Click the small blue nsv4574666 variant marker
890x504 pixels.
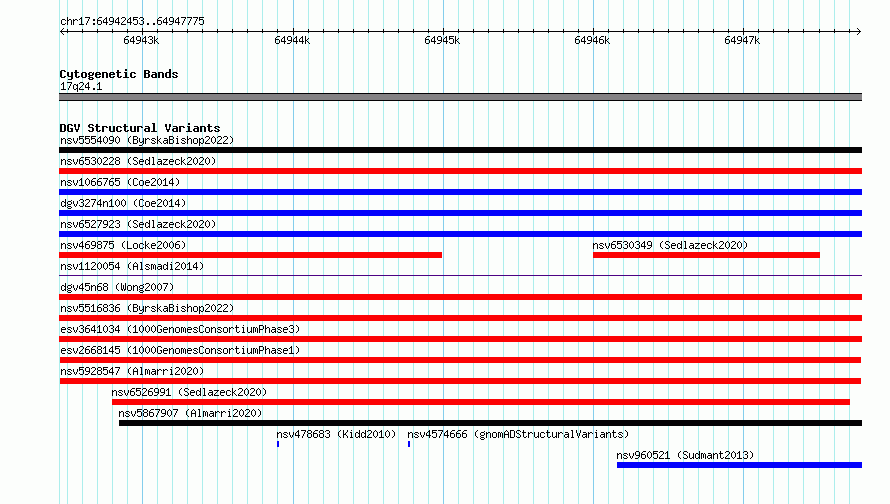(409, 444)
